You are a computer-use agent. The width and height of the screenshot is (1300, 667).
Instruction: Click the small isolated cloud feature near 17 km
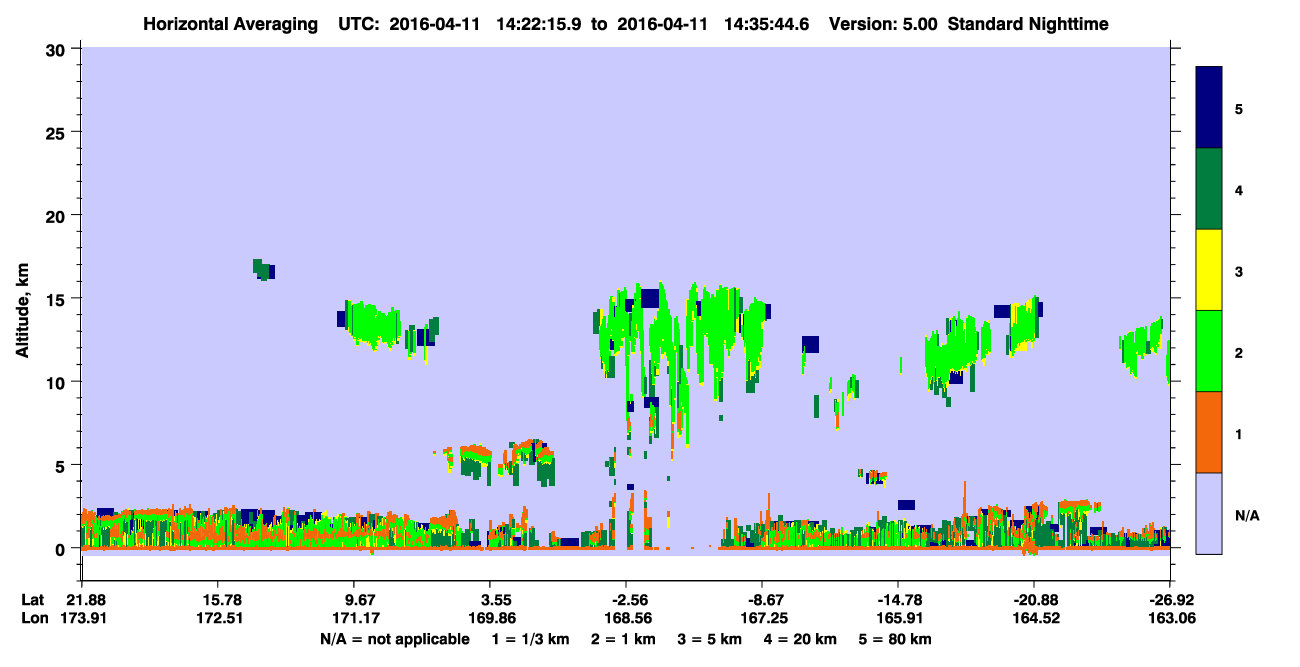[264, 269]
